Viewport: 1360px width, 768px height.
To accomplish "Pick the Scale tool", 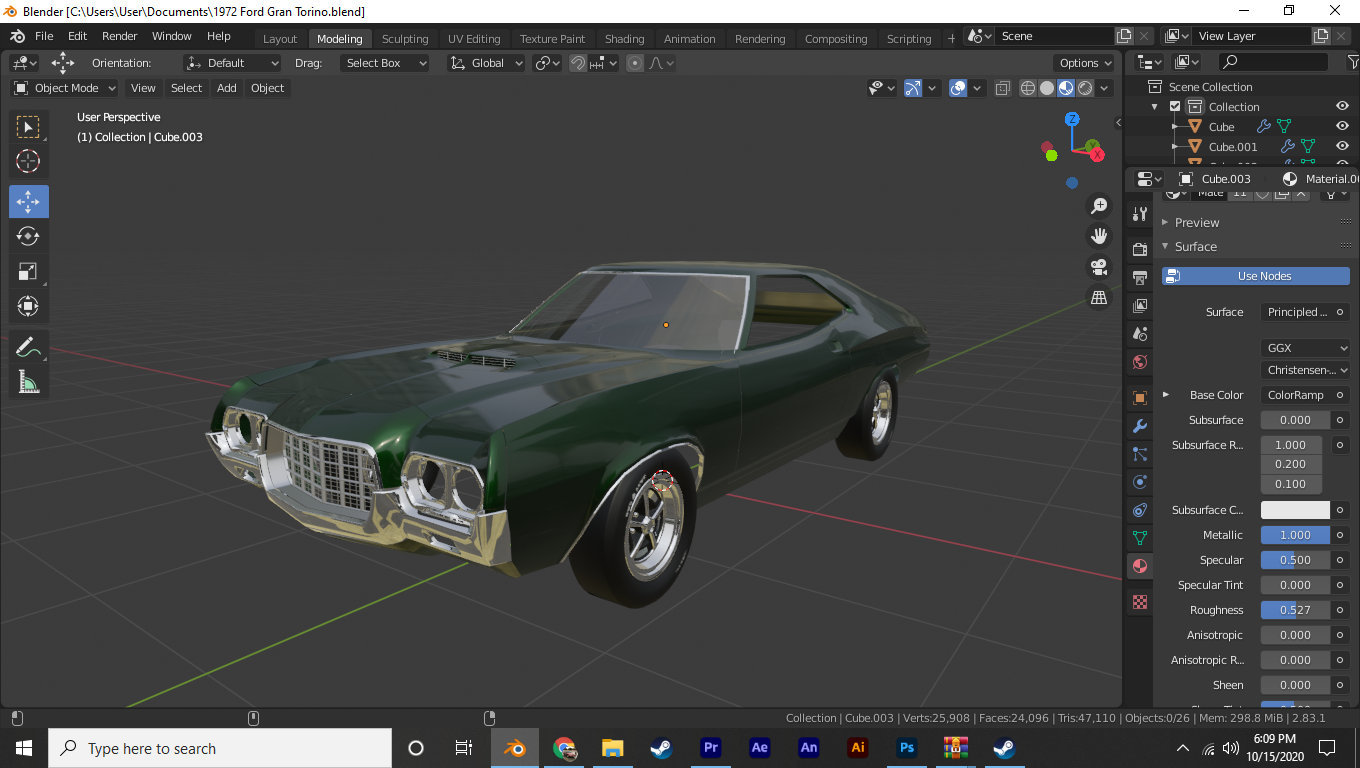I will click(28, 271).
